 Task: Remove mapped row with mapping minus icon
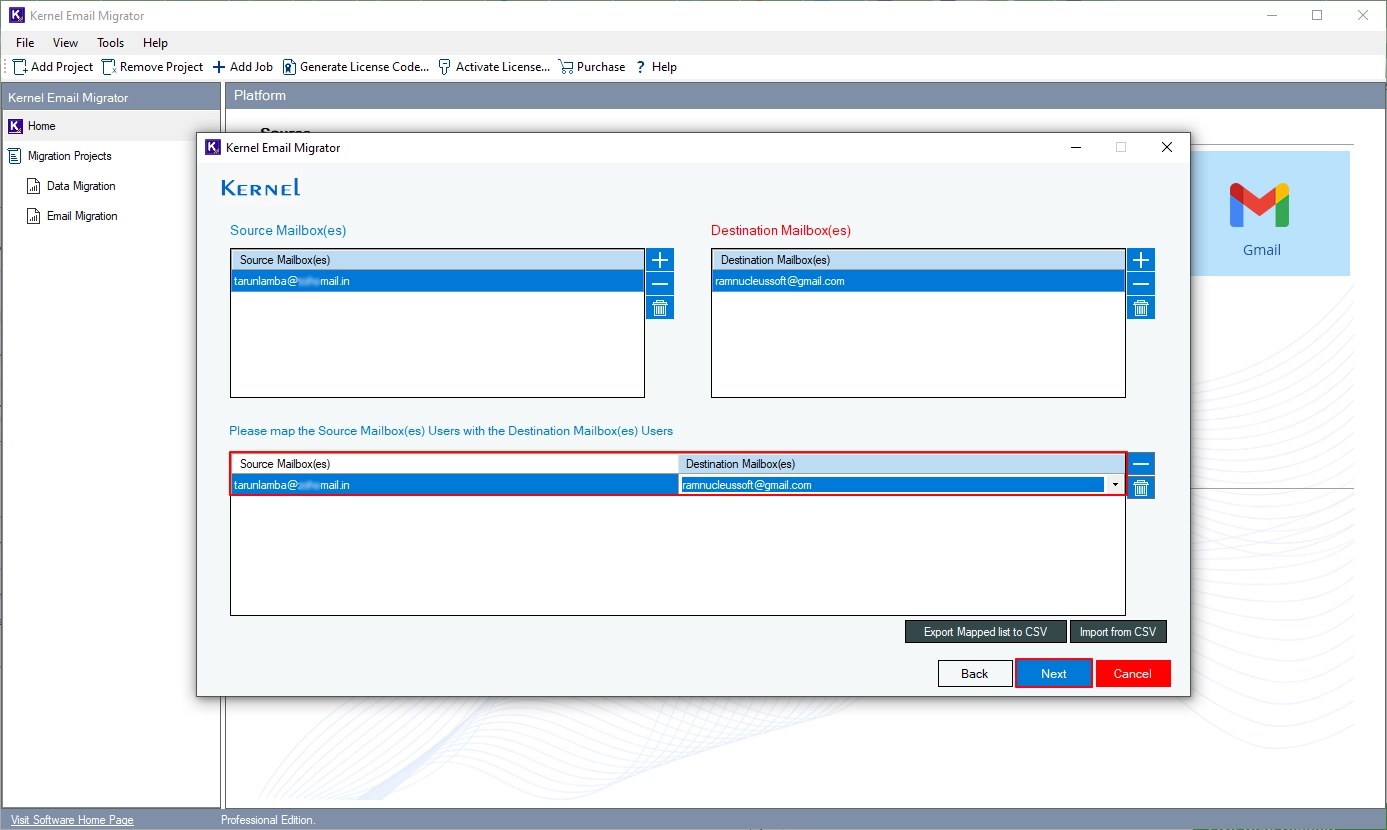[x=1141, y=464]
